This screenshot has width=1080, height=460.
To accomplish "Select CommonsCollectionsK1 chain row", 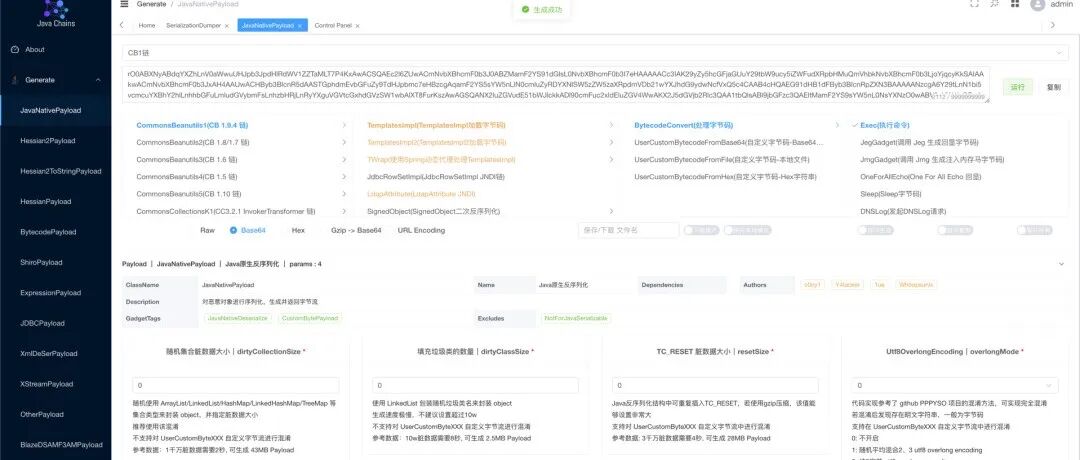I will 226,211.
